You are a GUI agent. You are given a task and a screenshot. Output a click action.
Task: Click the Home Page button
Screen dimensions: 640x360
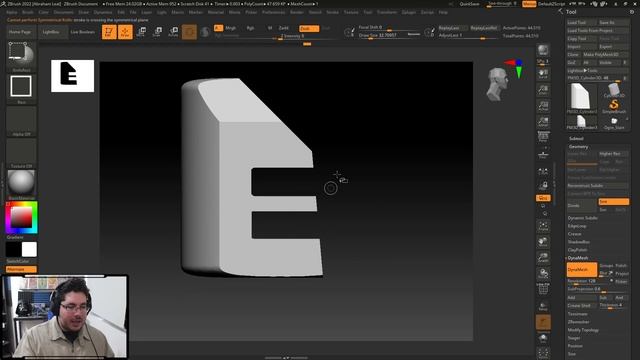point(20,32)
